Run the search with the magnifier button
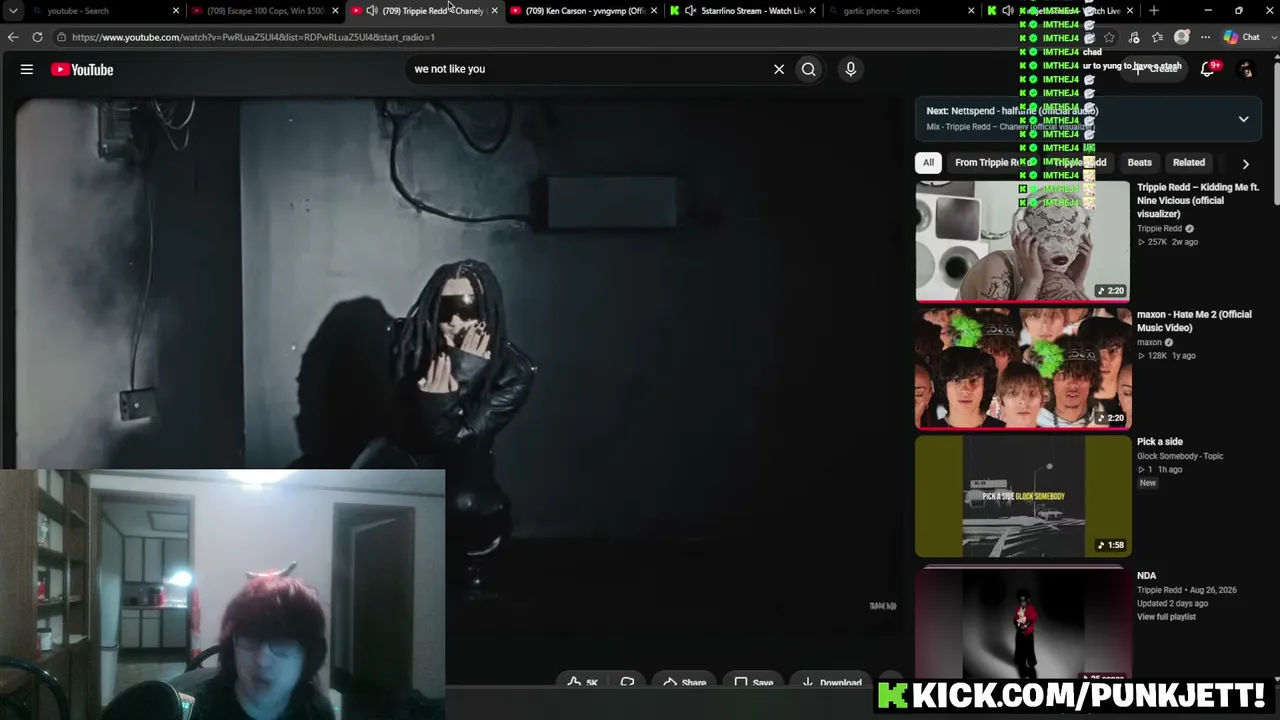This screenshot has width=1280, height=720. (809, 69)
